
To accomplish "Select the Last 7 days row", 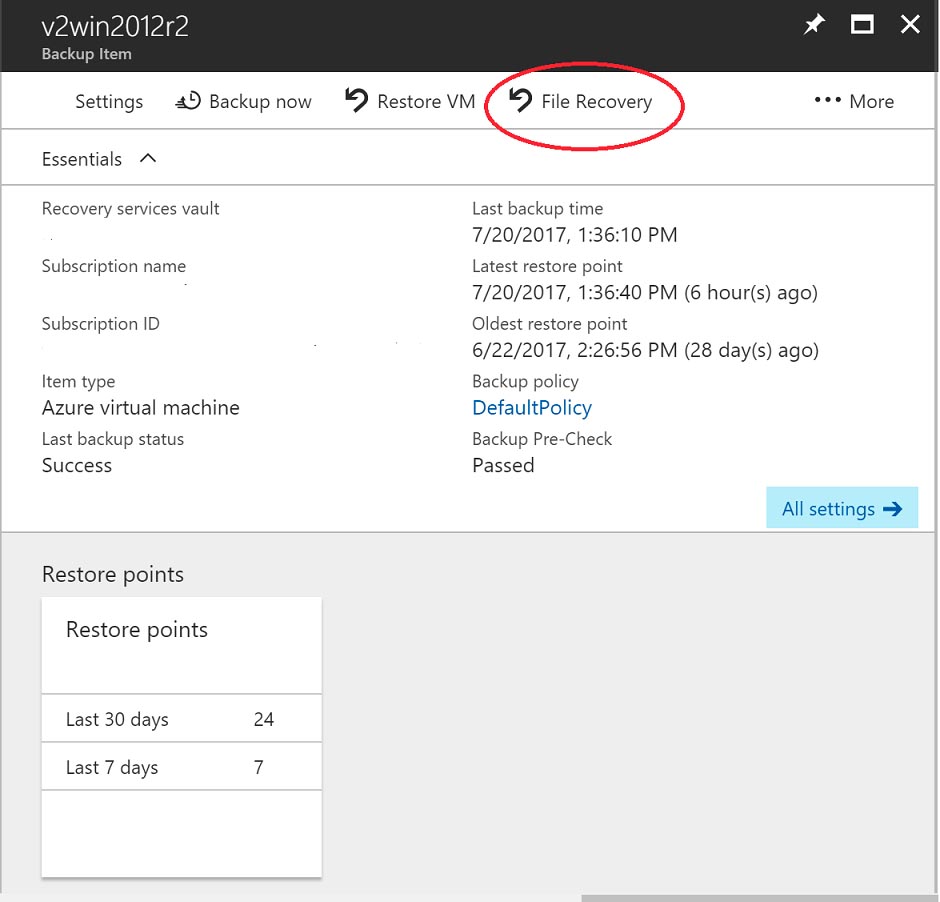I will pos(180,767).
